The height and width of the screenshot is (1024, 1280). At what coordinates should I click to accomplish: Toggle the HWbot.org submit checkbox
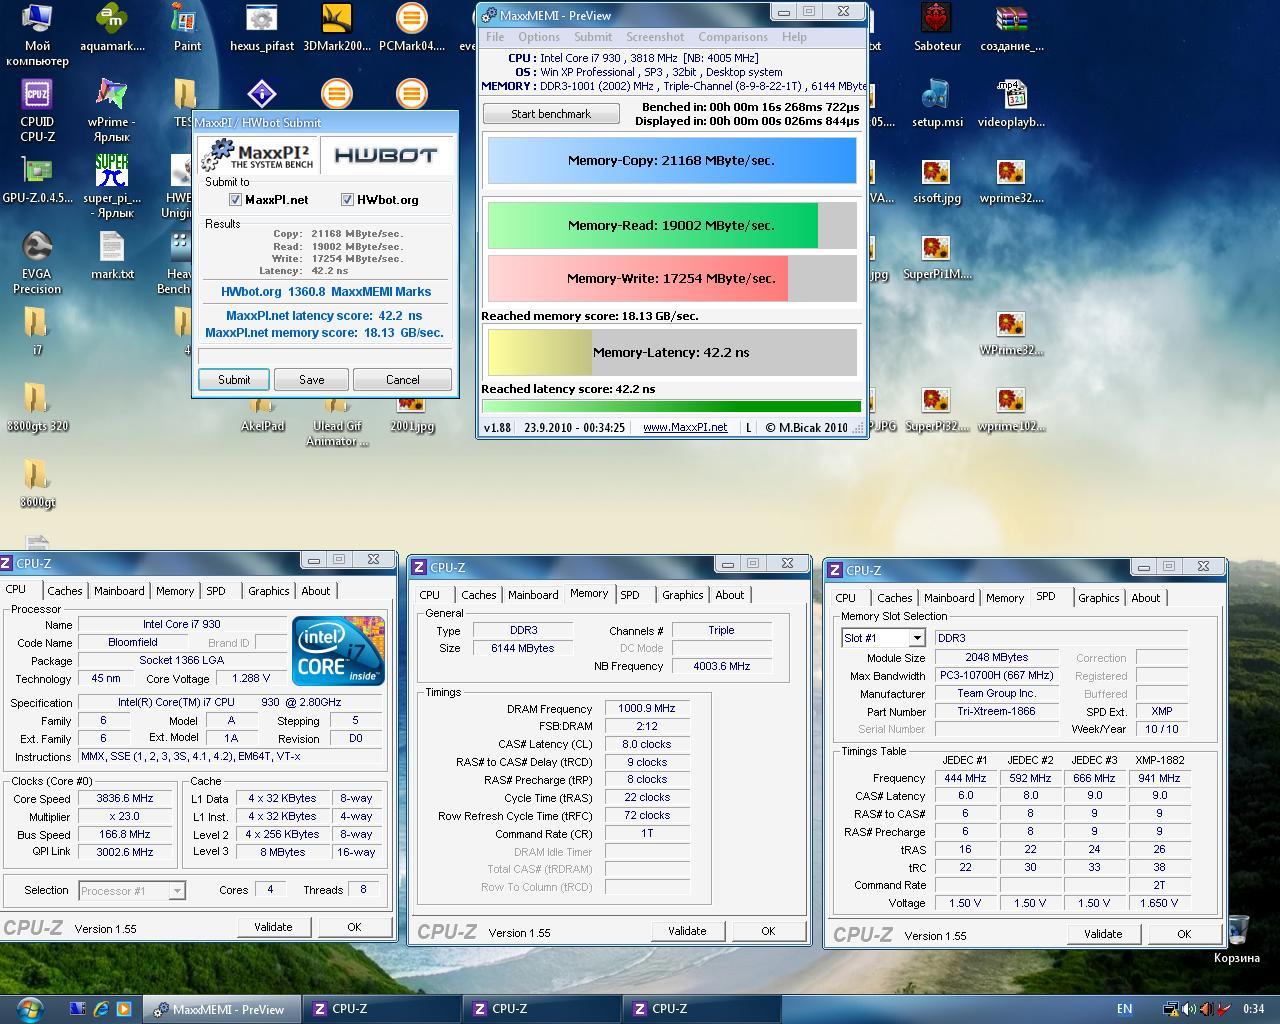click(x=347, y=200)
